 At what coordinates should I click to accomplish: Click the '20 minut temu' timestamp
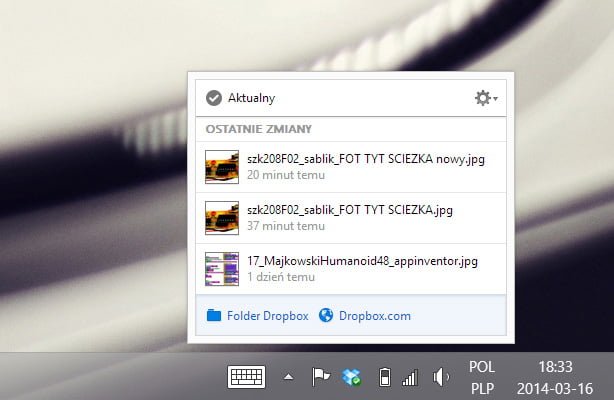(286, 175)
